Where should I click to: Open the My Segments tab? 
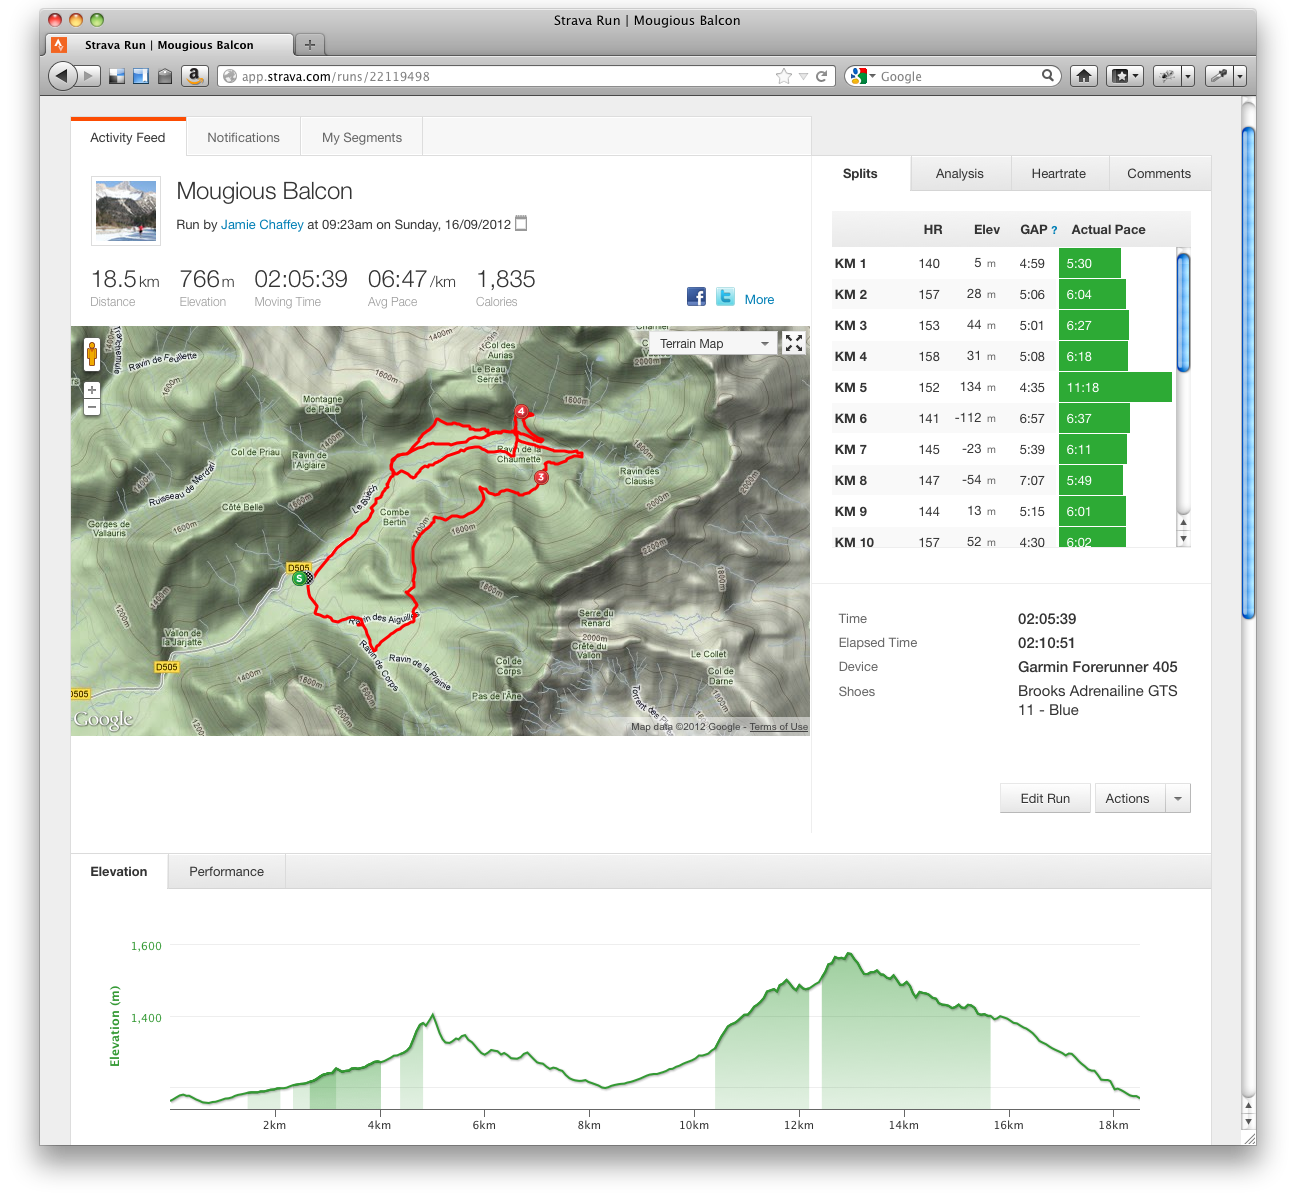click(362, 137)
